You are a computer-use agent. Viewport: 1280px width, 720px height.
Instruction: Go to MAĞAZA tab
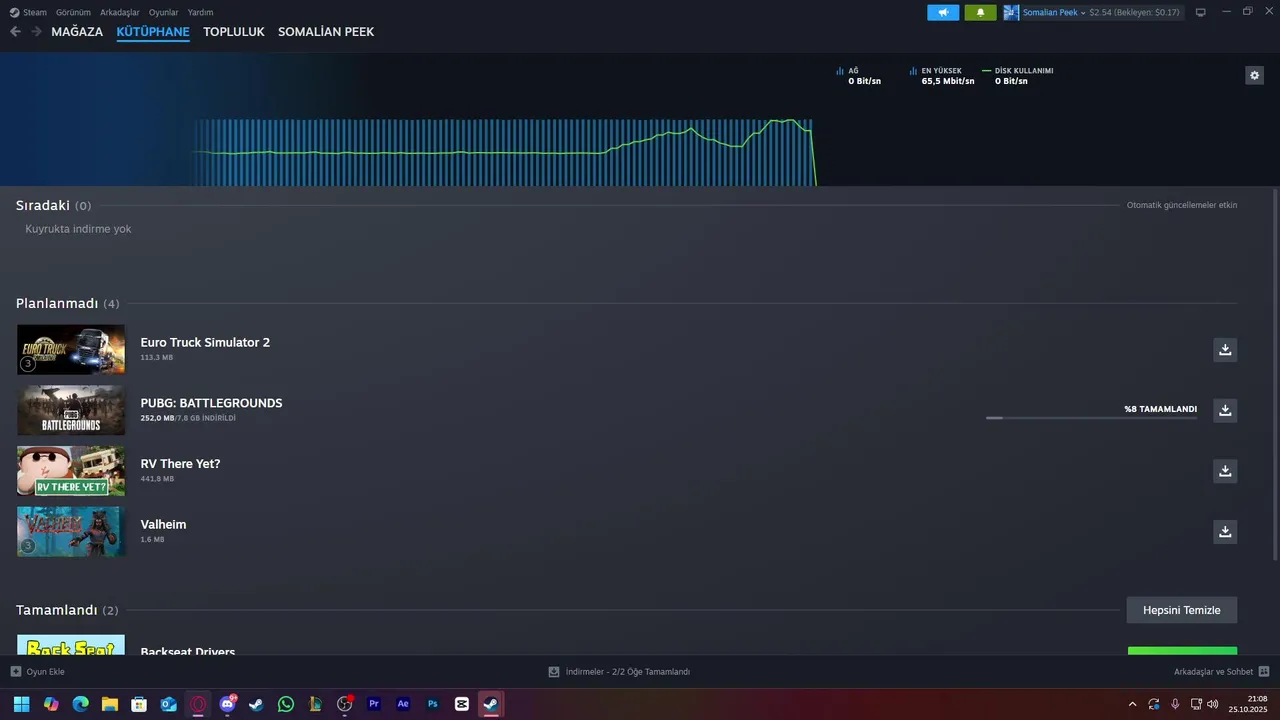point(77,32)
